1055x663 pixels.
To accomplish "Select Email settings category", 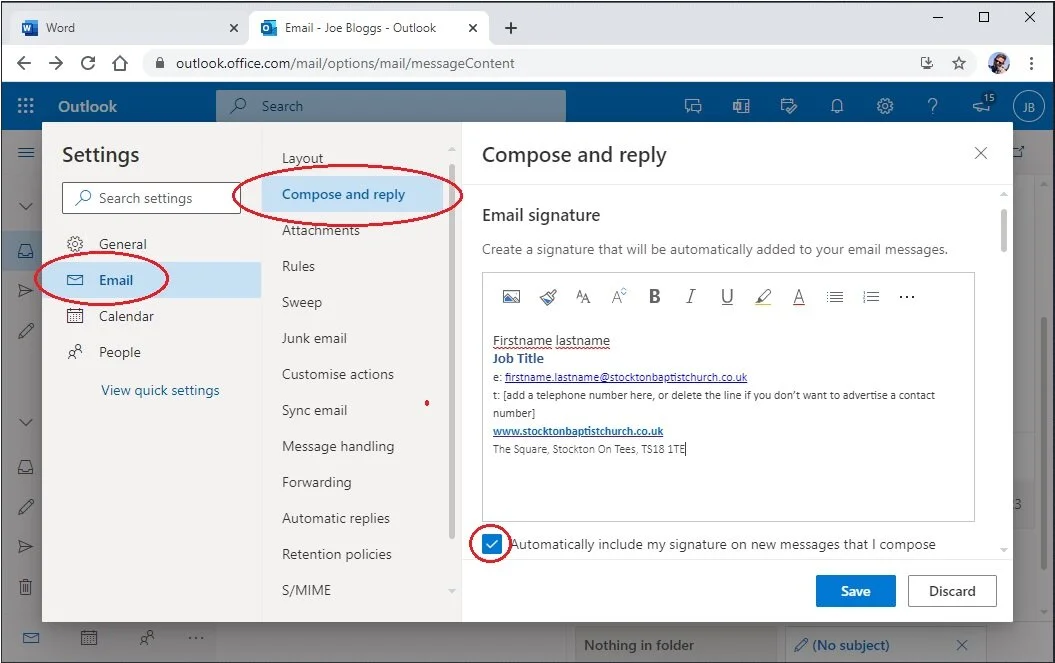I will pos(151,280).
